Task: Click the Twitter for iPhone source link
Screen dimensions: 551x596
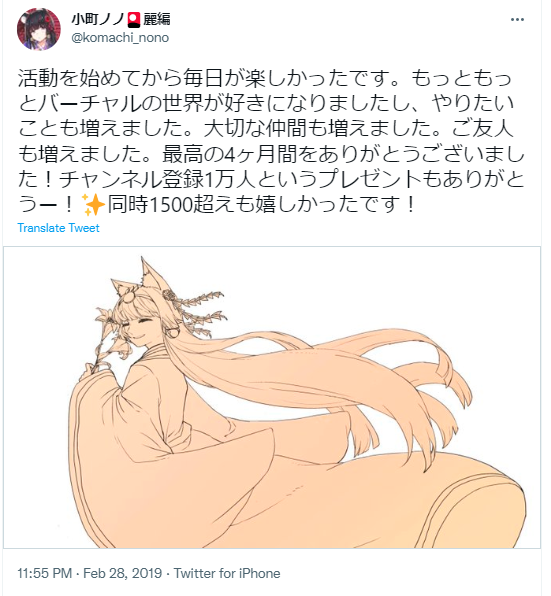Action: [227, 573]
